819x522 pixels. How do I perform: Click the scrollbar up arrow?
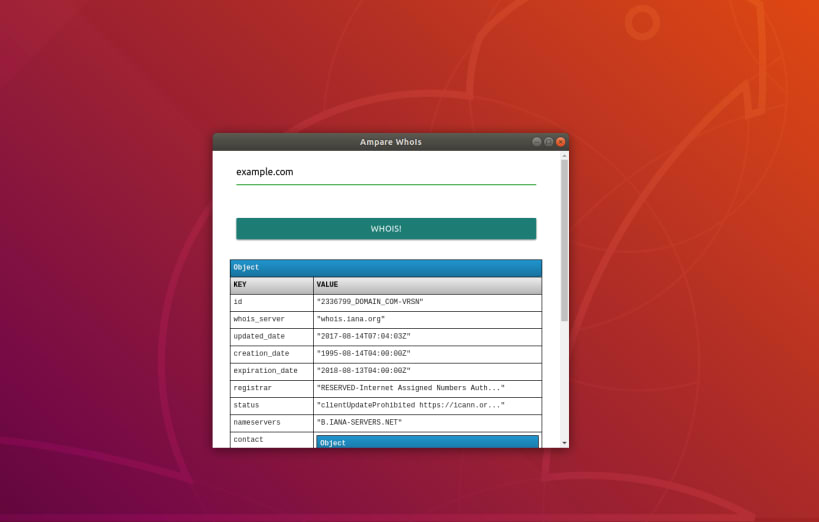tap(564, 156)
